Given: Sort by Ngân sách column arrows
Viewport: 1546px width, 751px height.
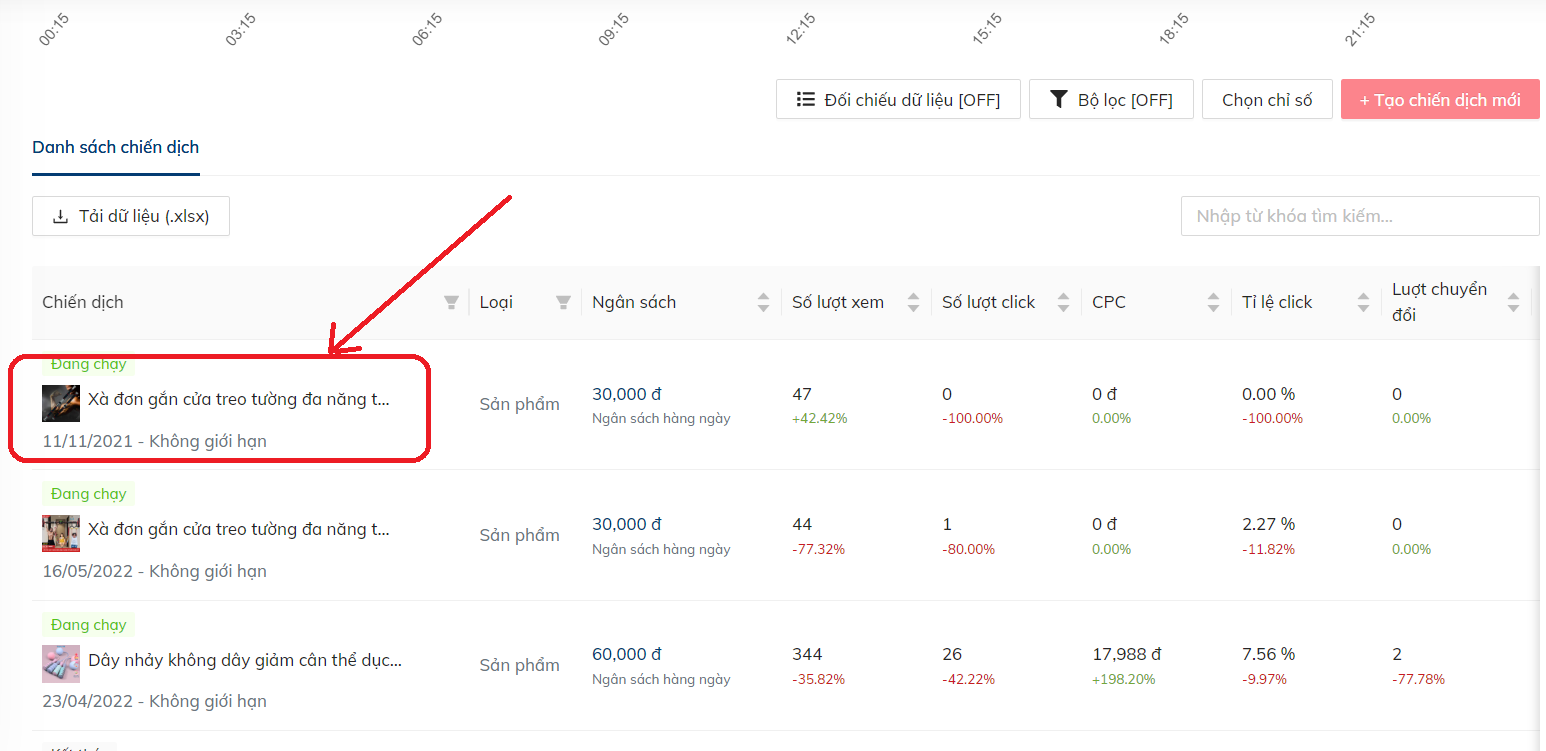Looking at the screenshot, I should 764,302.
